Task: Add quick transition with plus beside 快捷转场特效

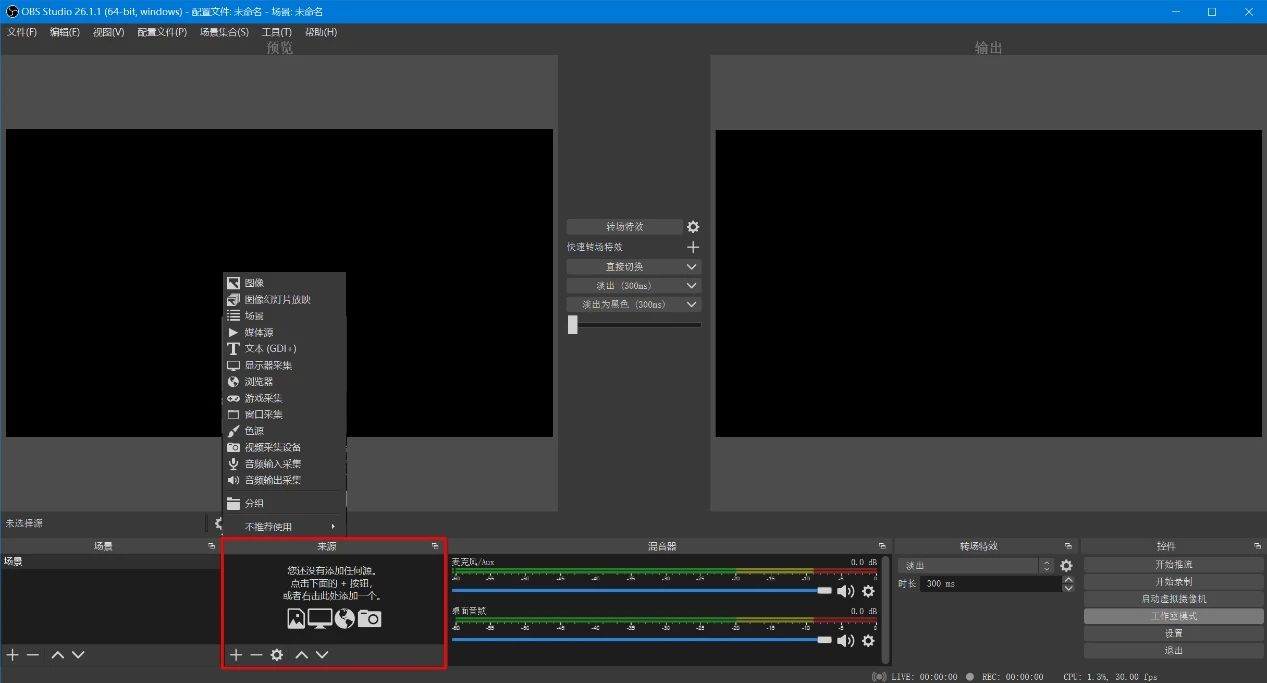Action: coord(693,247)
